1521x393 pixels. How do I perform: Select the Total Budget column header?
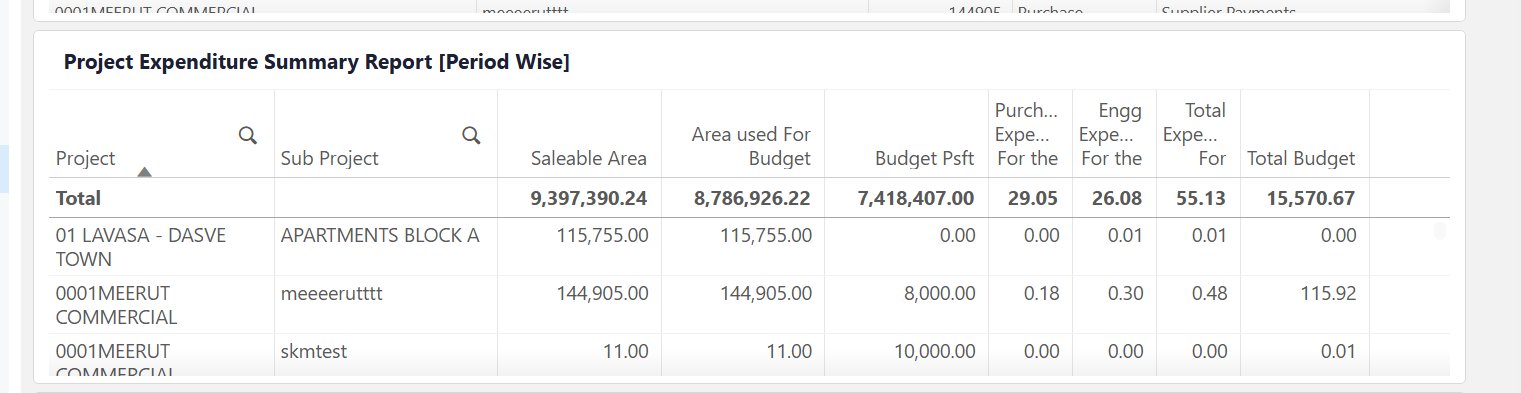point(1301,158)
